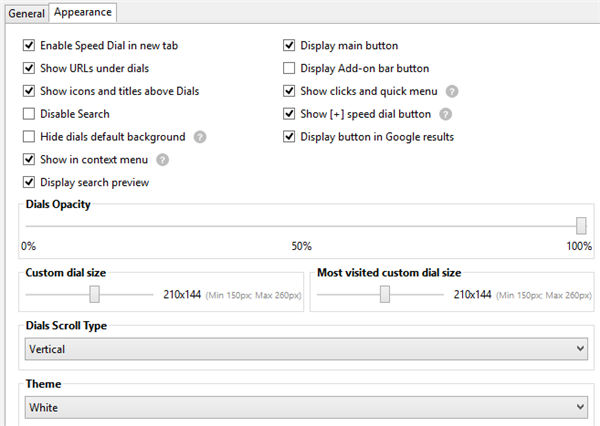
Task: Uncheck Show URLs under dials
Action: point(29,69)
